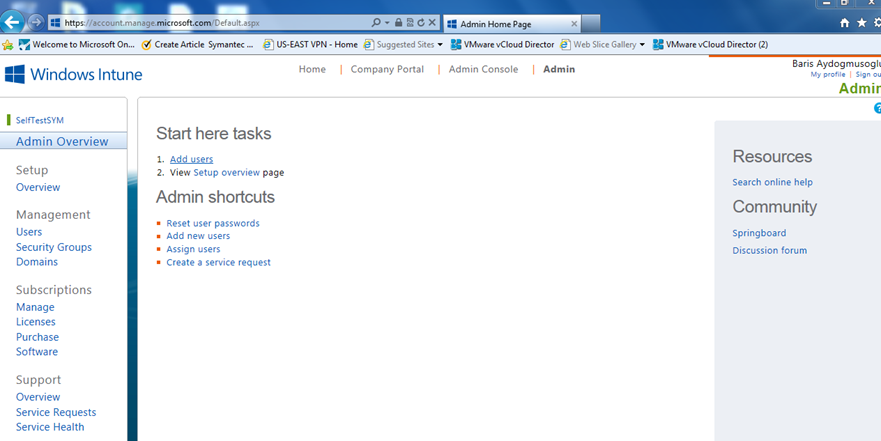Go to Home in top navigation

[312, 69]
